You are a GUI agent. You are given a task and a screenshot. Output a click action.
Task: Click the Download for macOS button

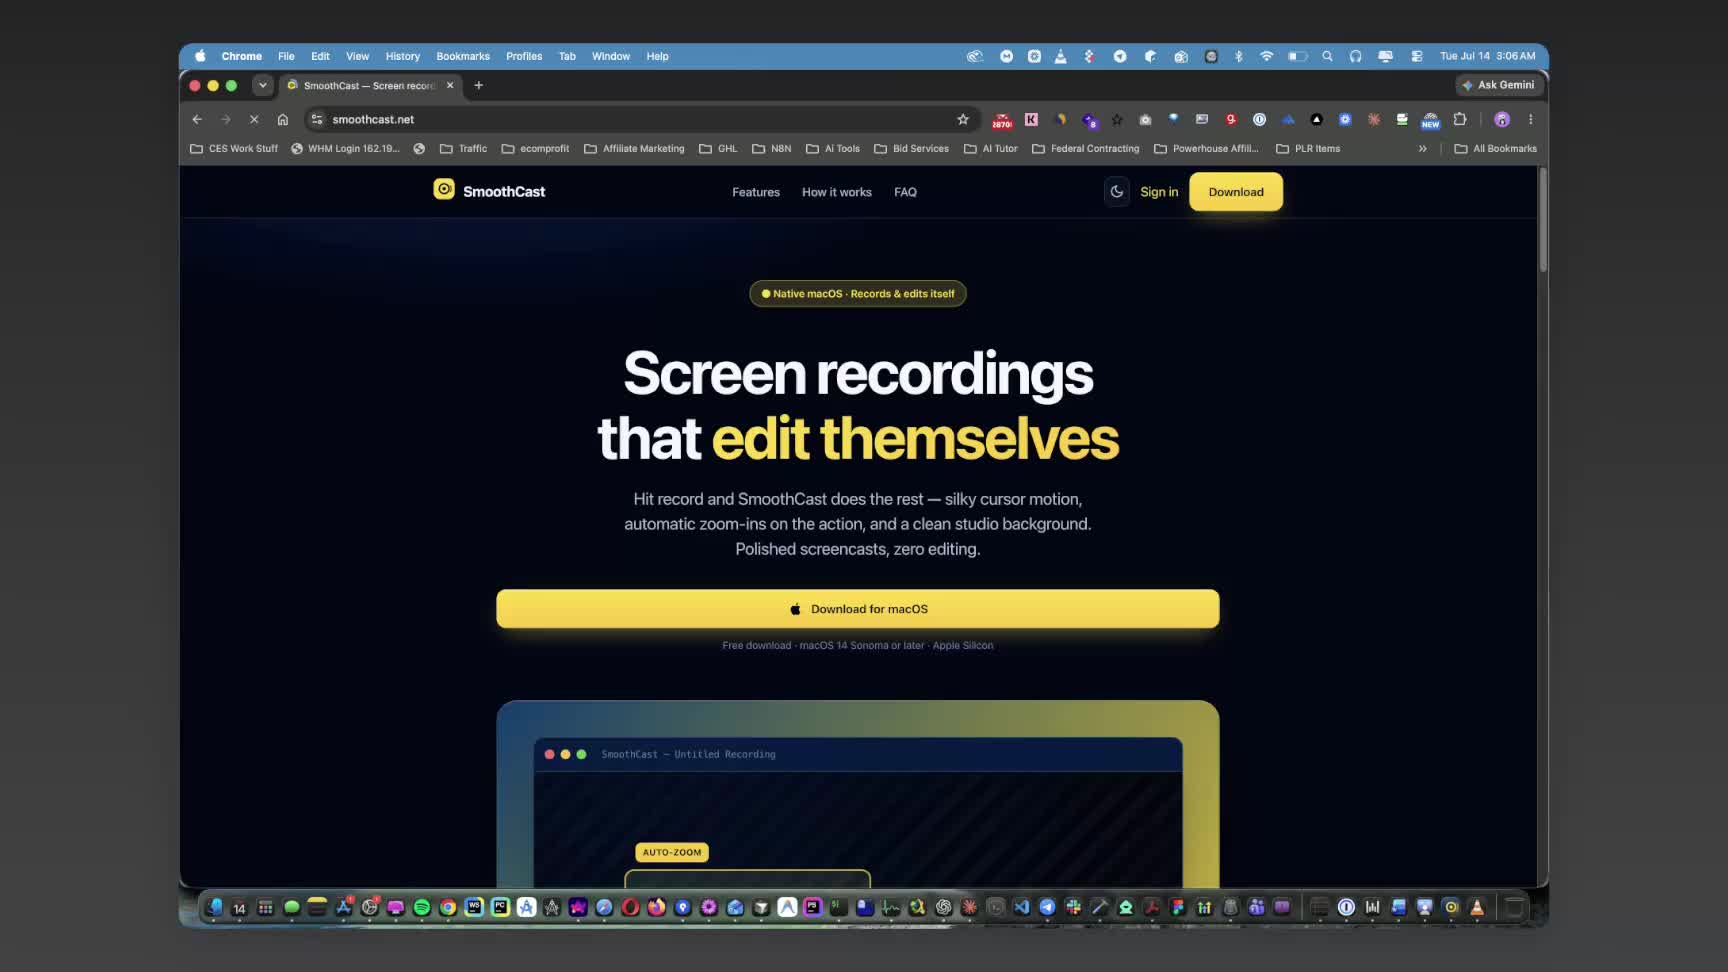(x=858, y=609)
